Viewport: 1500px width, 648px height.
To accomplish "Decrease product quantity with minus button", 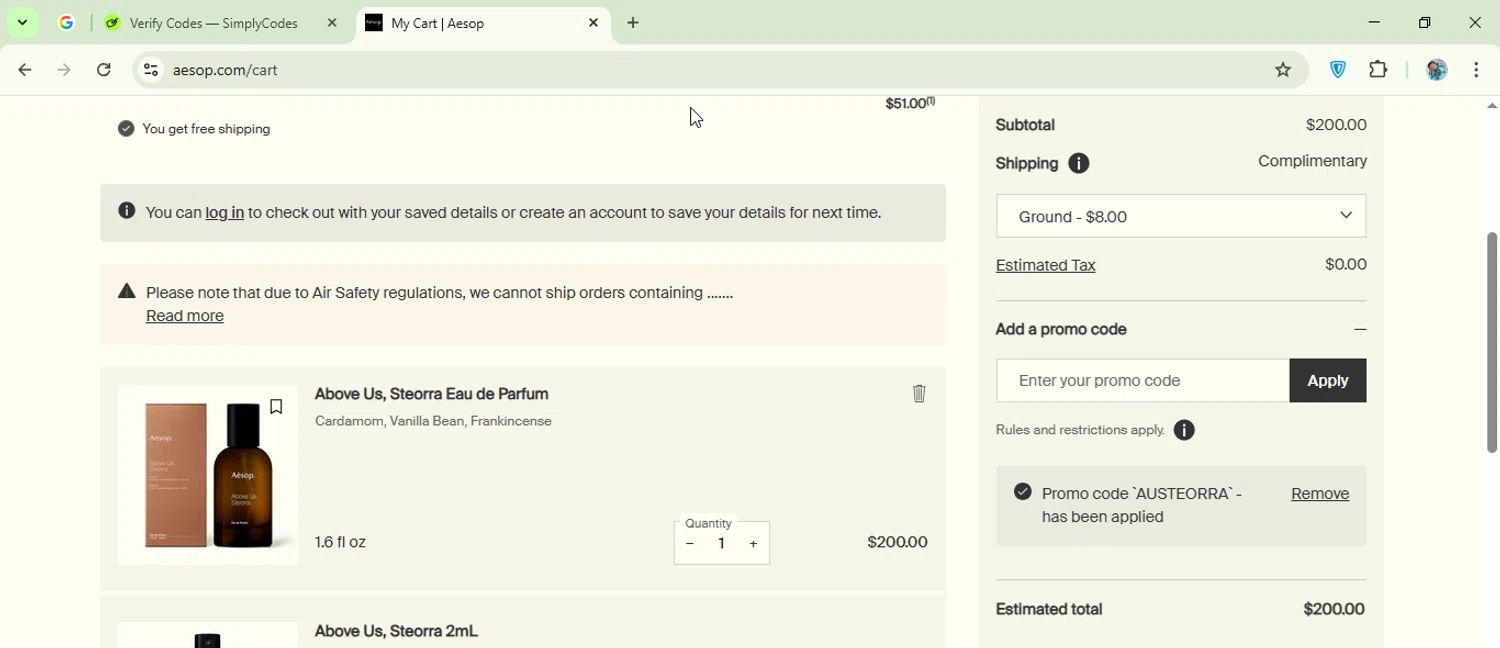I will tap(690, 544).
